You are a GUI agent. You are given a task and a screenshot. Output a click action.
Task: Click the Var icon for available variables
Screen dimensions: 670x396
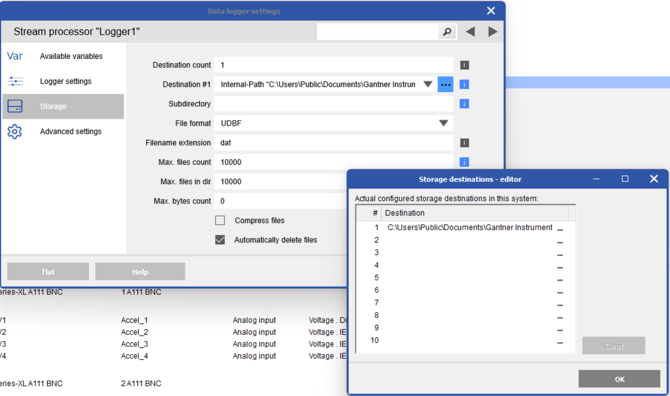tap(15, 56)
